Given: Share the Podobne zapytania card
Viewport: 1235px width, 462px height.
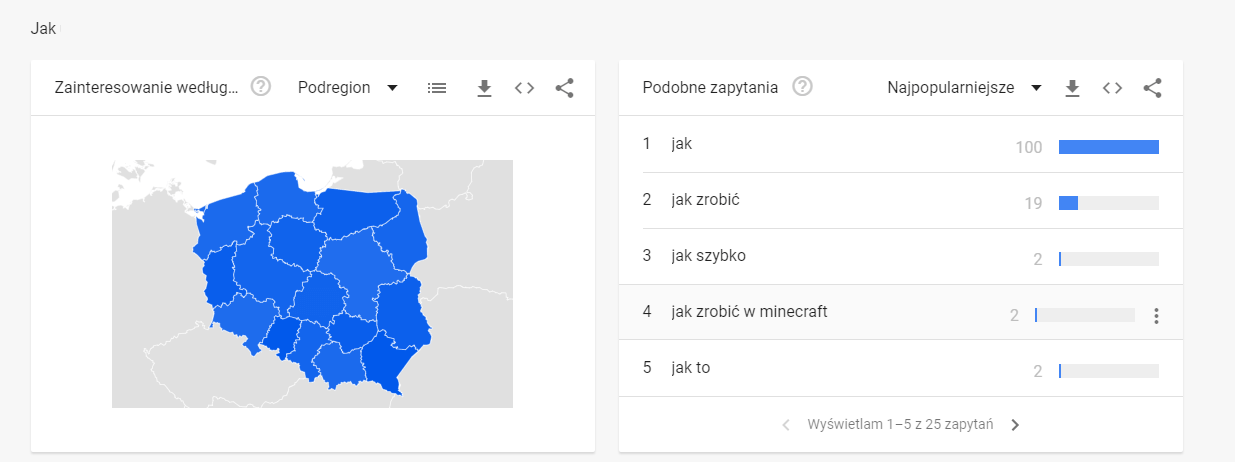Looking at the screenshot, I should click(1152, 88).
